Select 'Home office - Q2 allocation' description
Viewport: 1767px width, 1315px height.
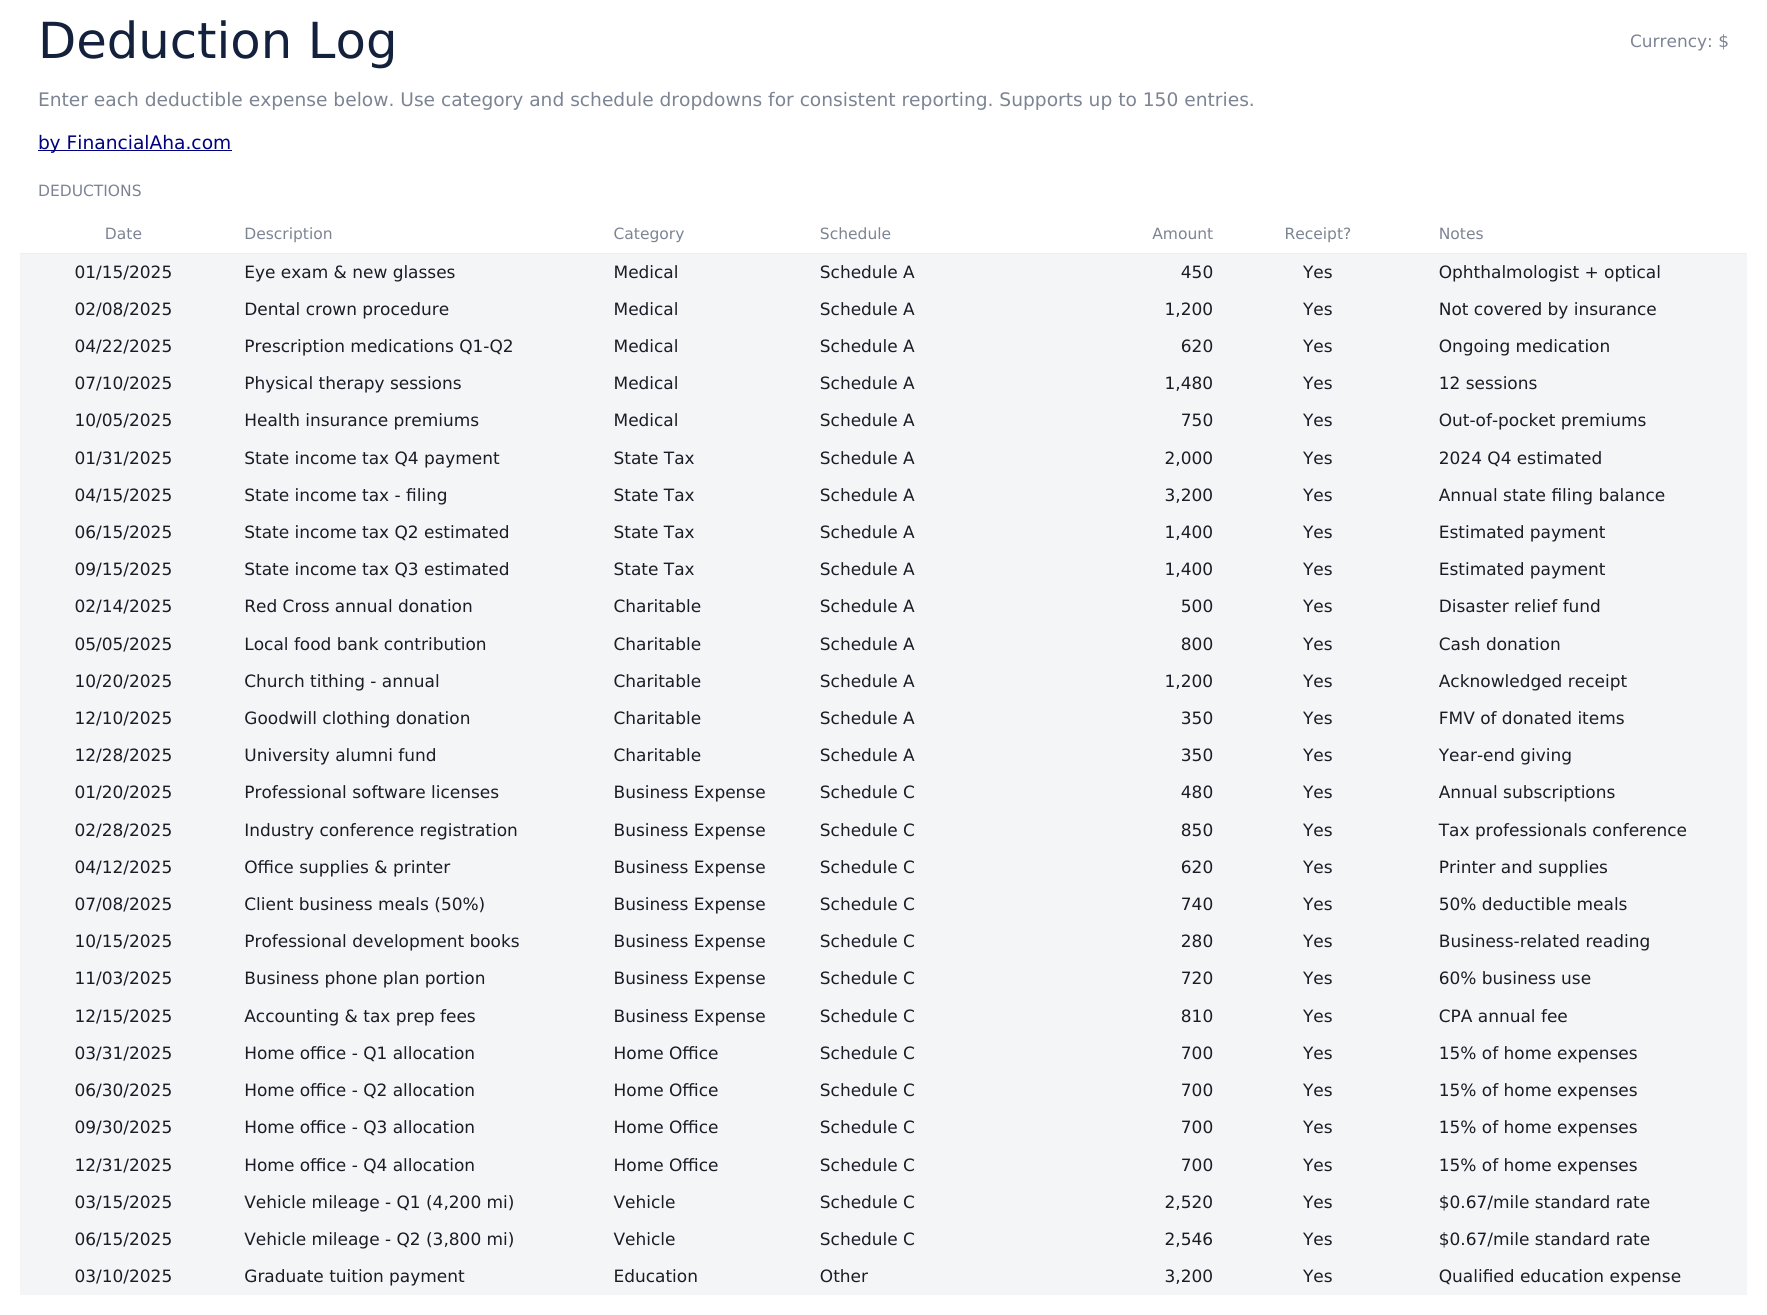tap(359, 1090)
